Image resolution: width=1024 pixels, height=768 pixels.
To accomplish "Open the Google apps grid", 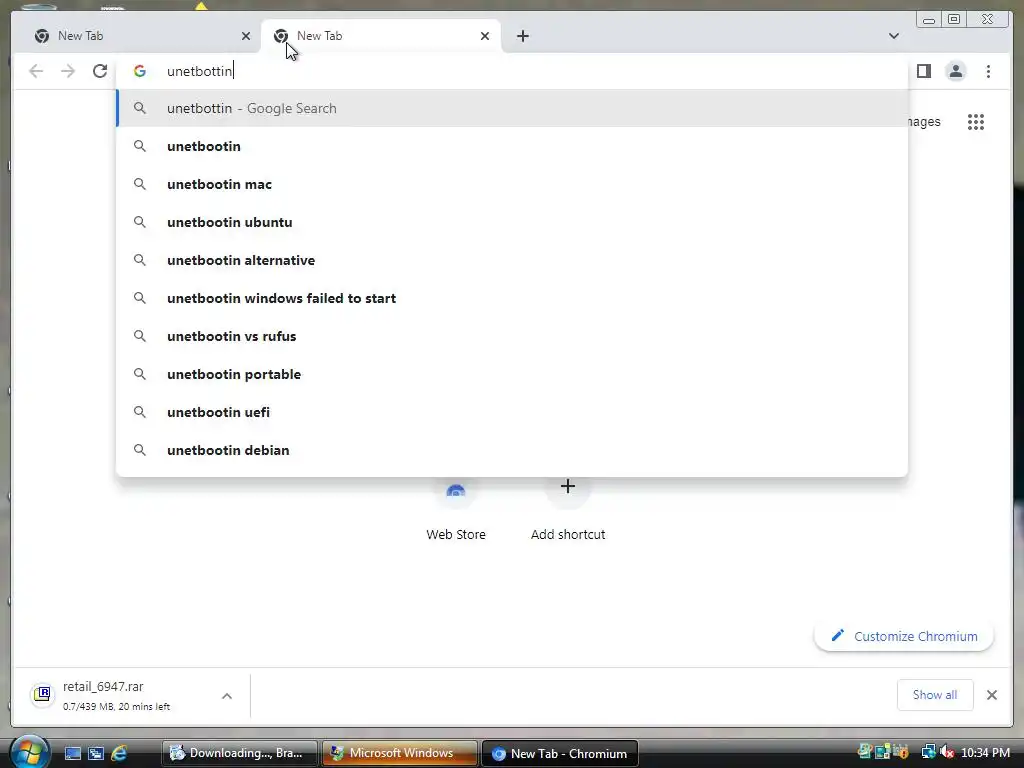I will coord(976,121).
